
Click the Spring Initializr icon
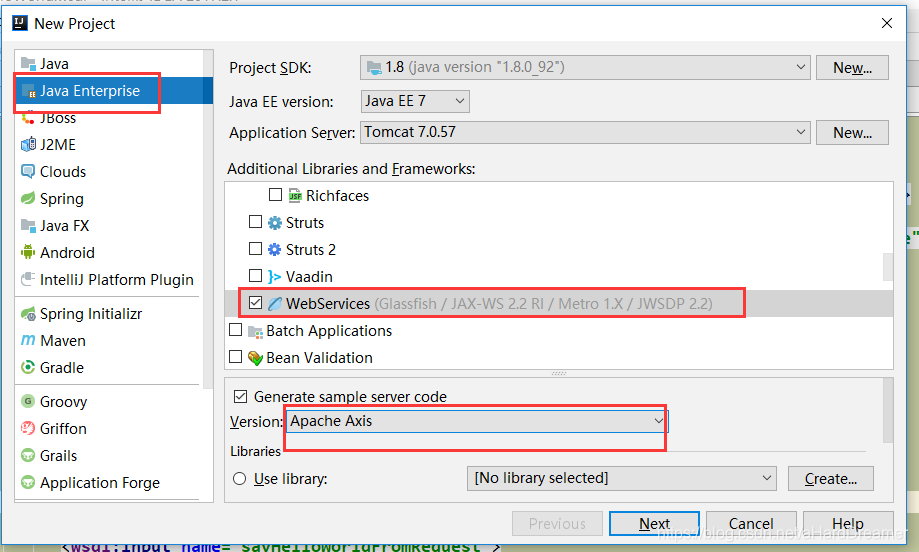[x=28, y=314]
